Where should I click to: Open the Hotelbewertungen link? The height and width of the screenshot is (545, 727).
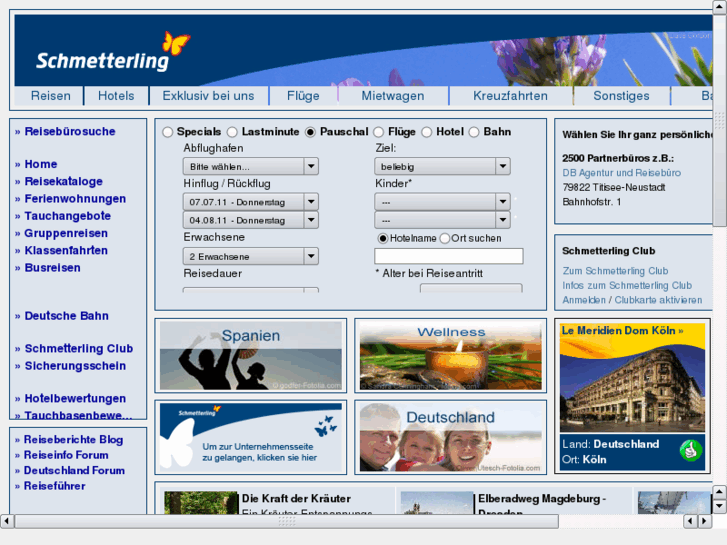coord(75,398)
